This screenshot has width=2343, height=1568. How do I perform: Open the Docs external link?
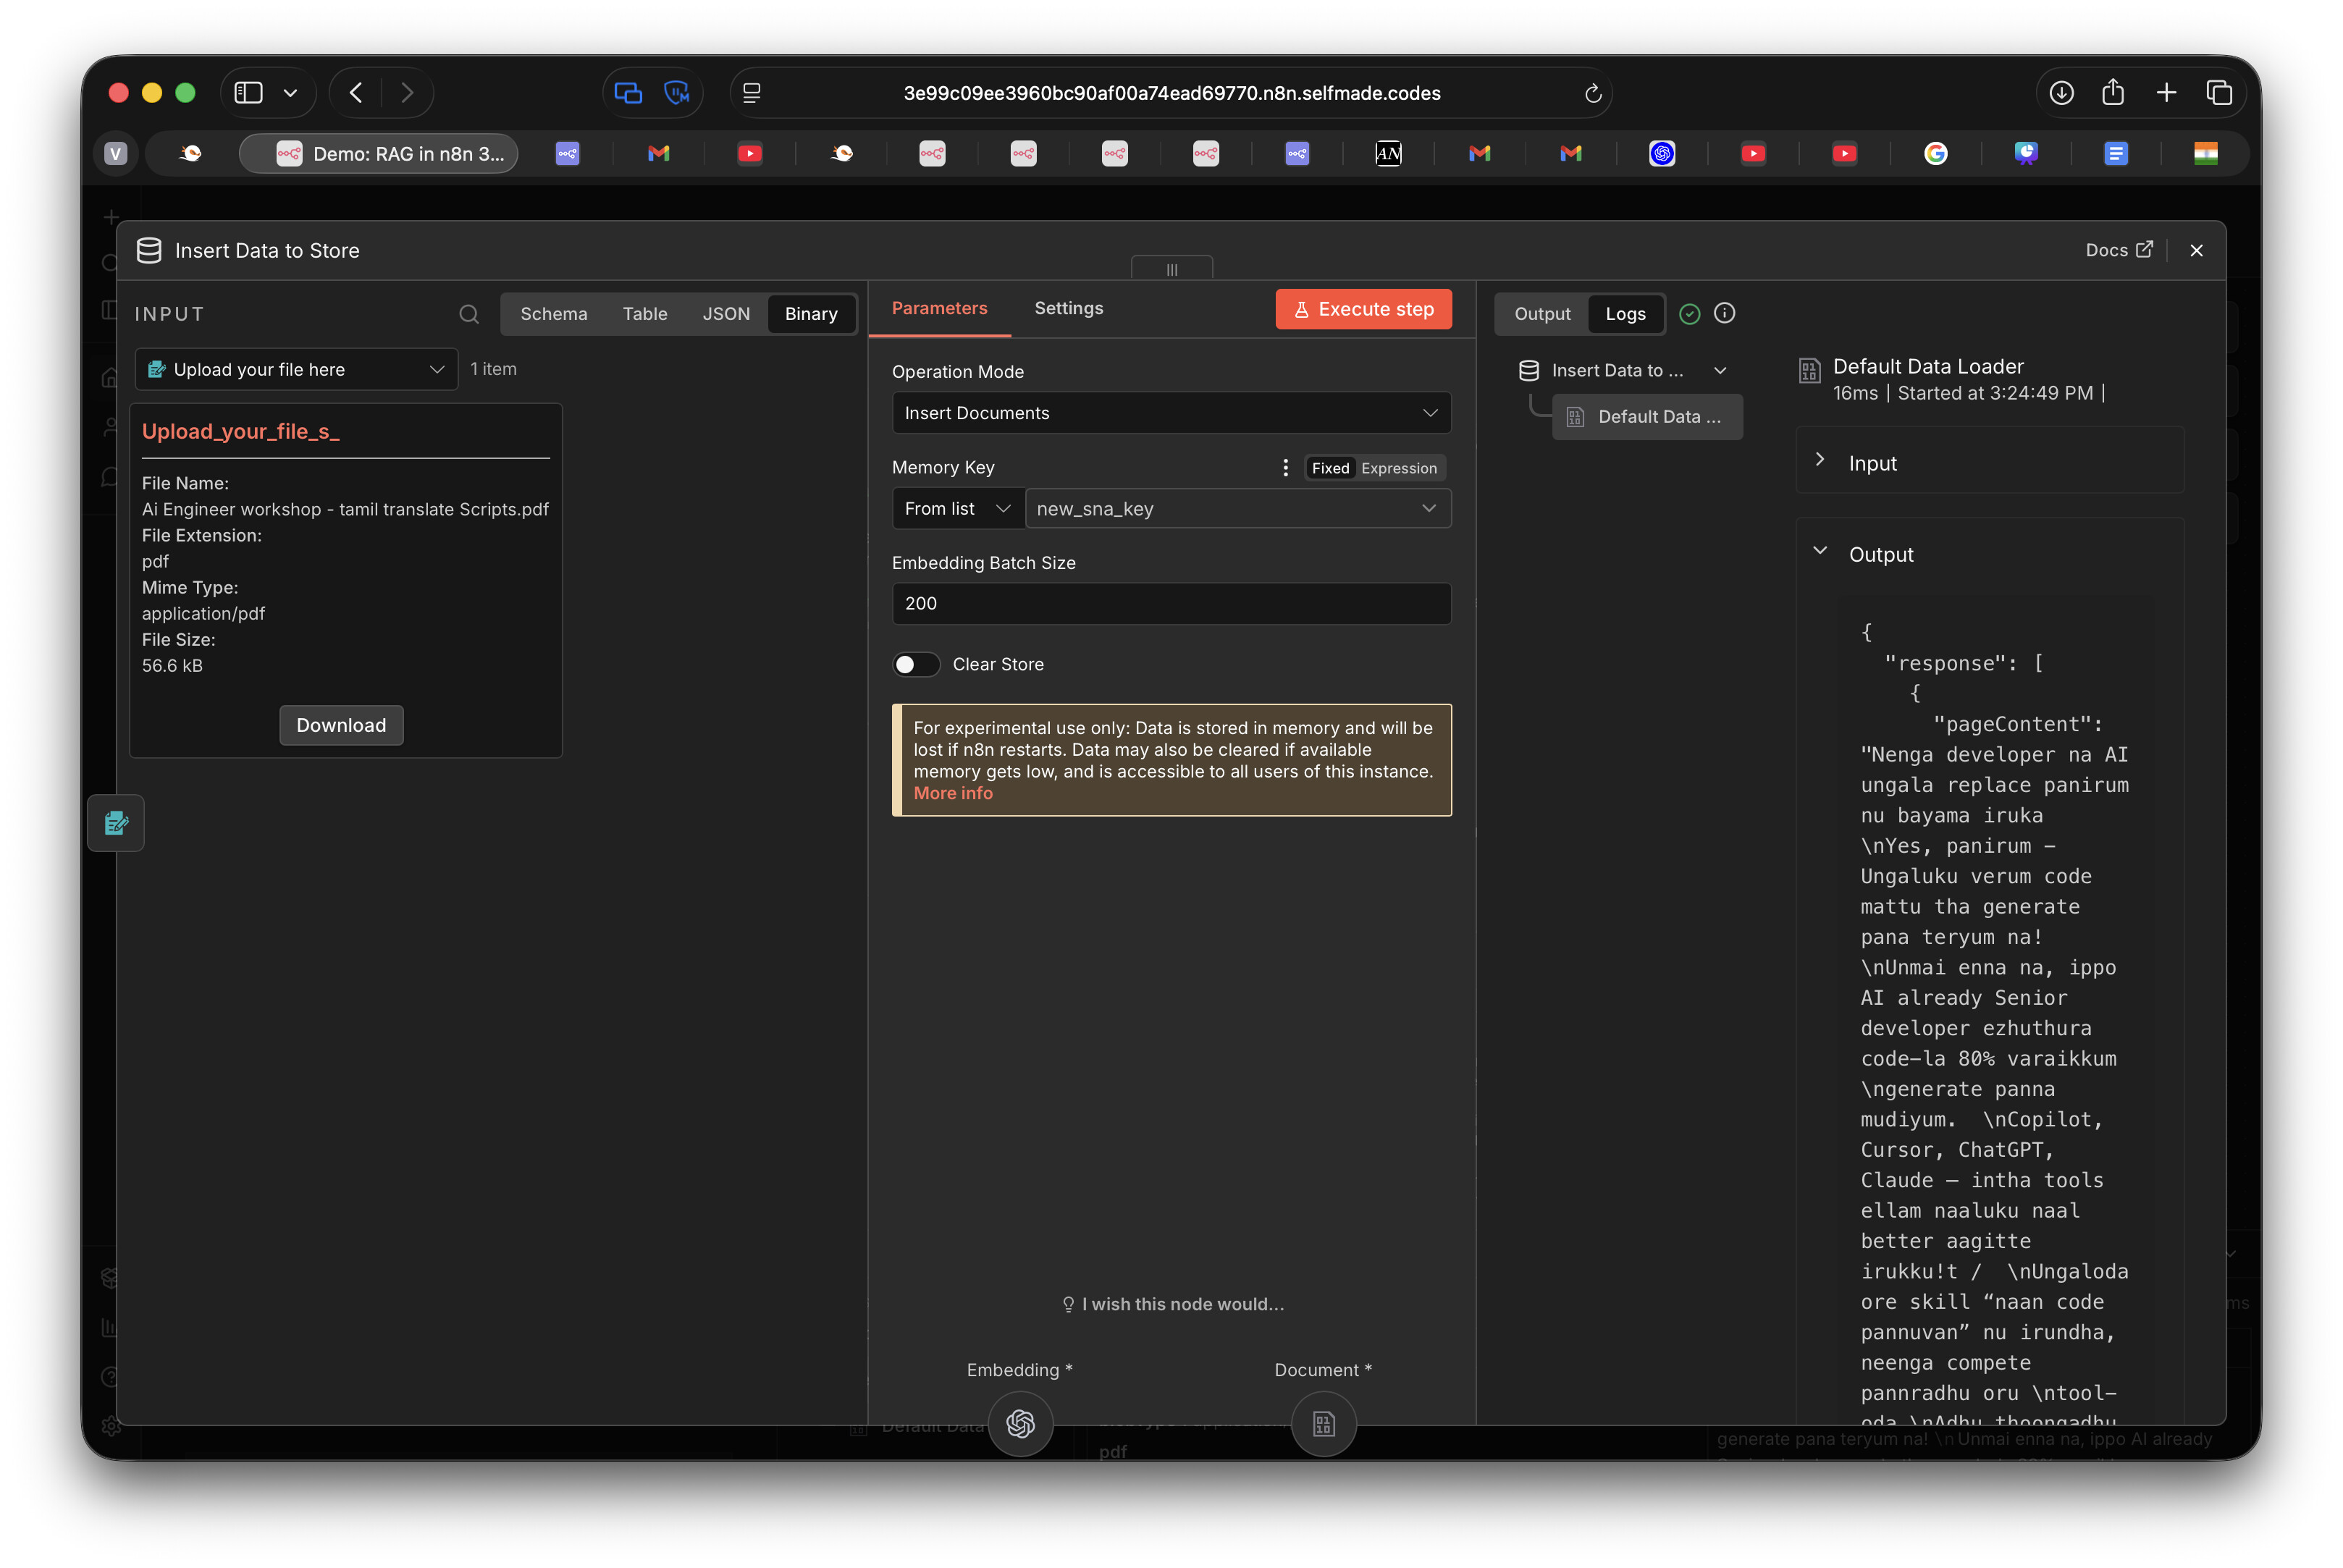(x=2118, y=250)
